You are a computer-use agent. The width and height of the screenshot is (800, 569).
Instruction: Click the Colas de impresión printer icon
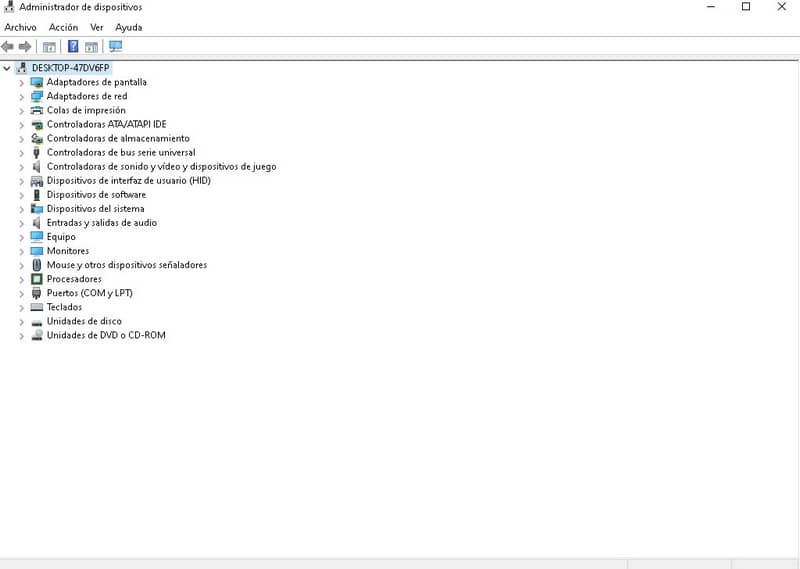[37, 110]
